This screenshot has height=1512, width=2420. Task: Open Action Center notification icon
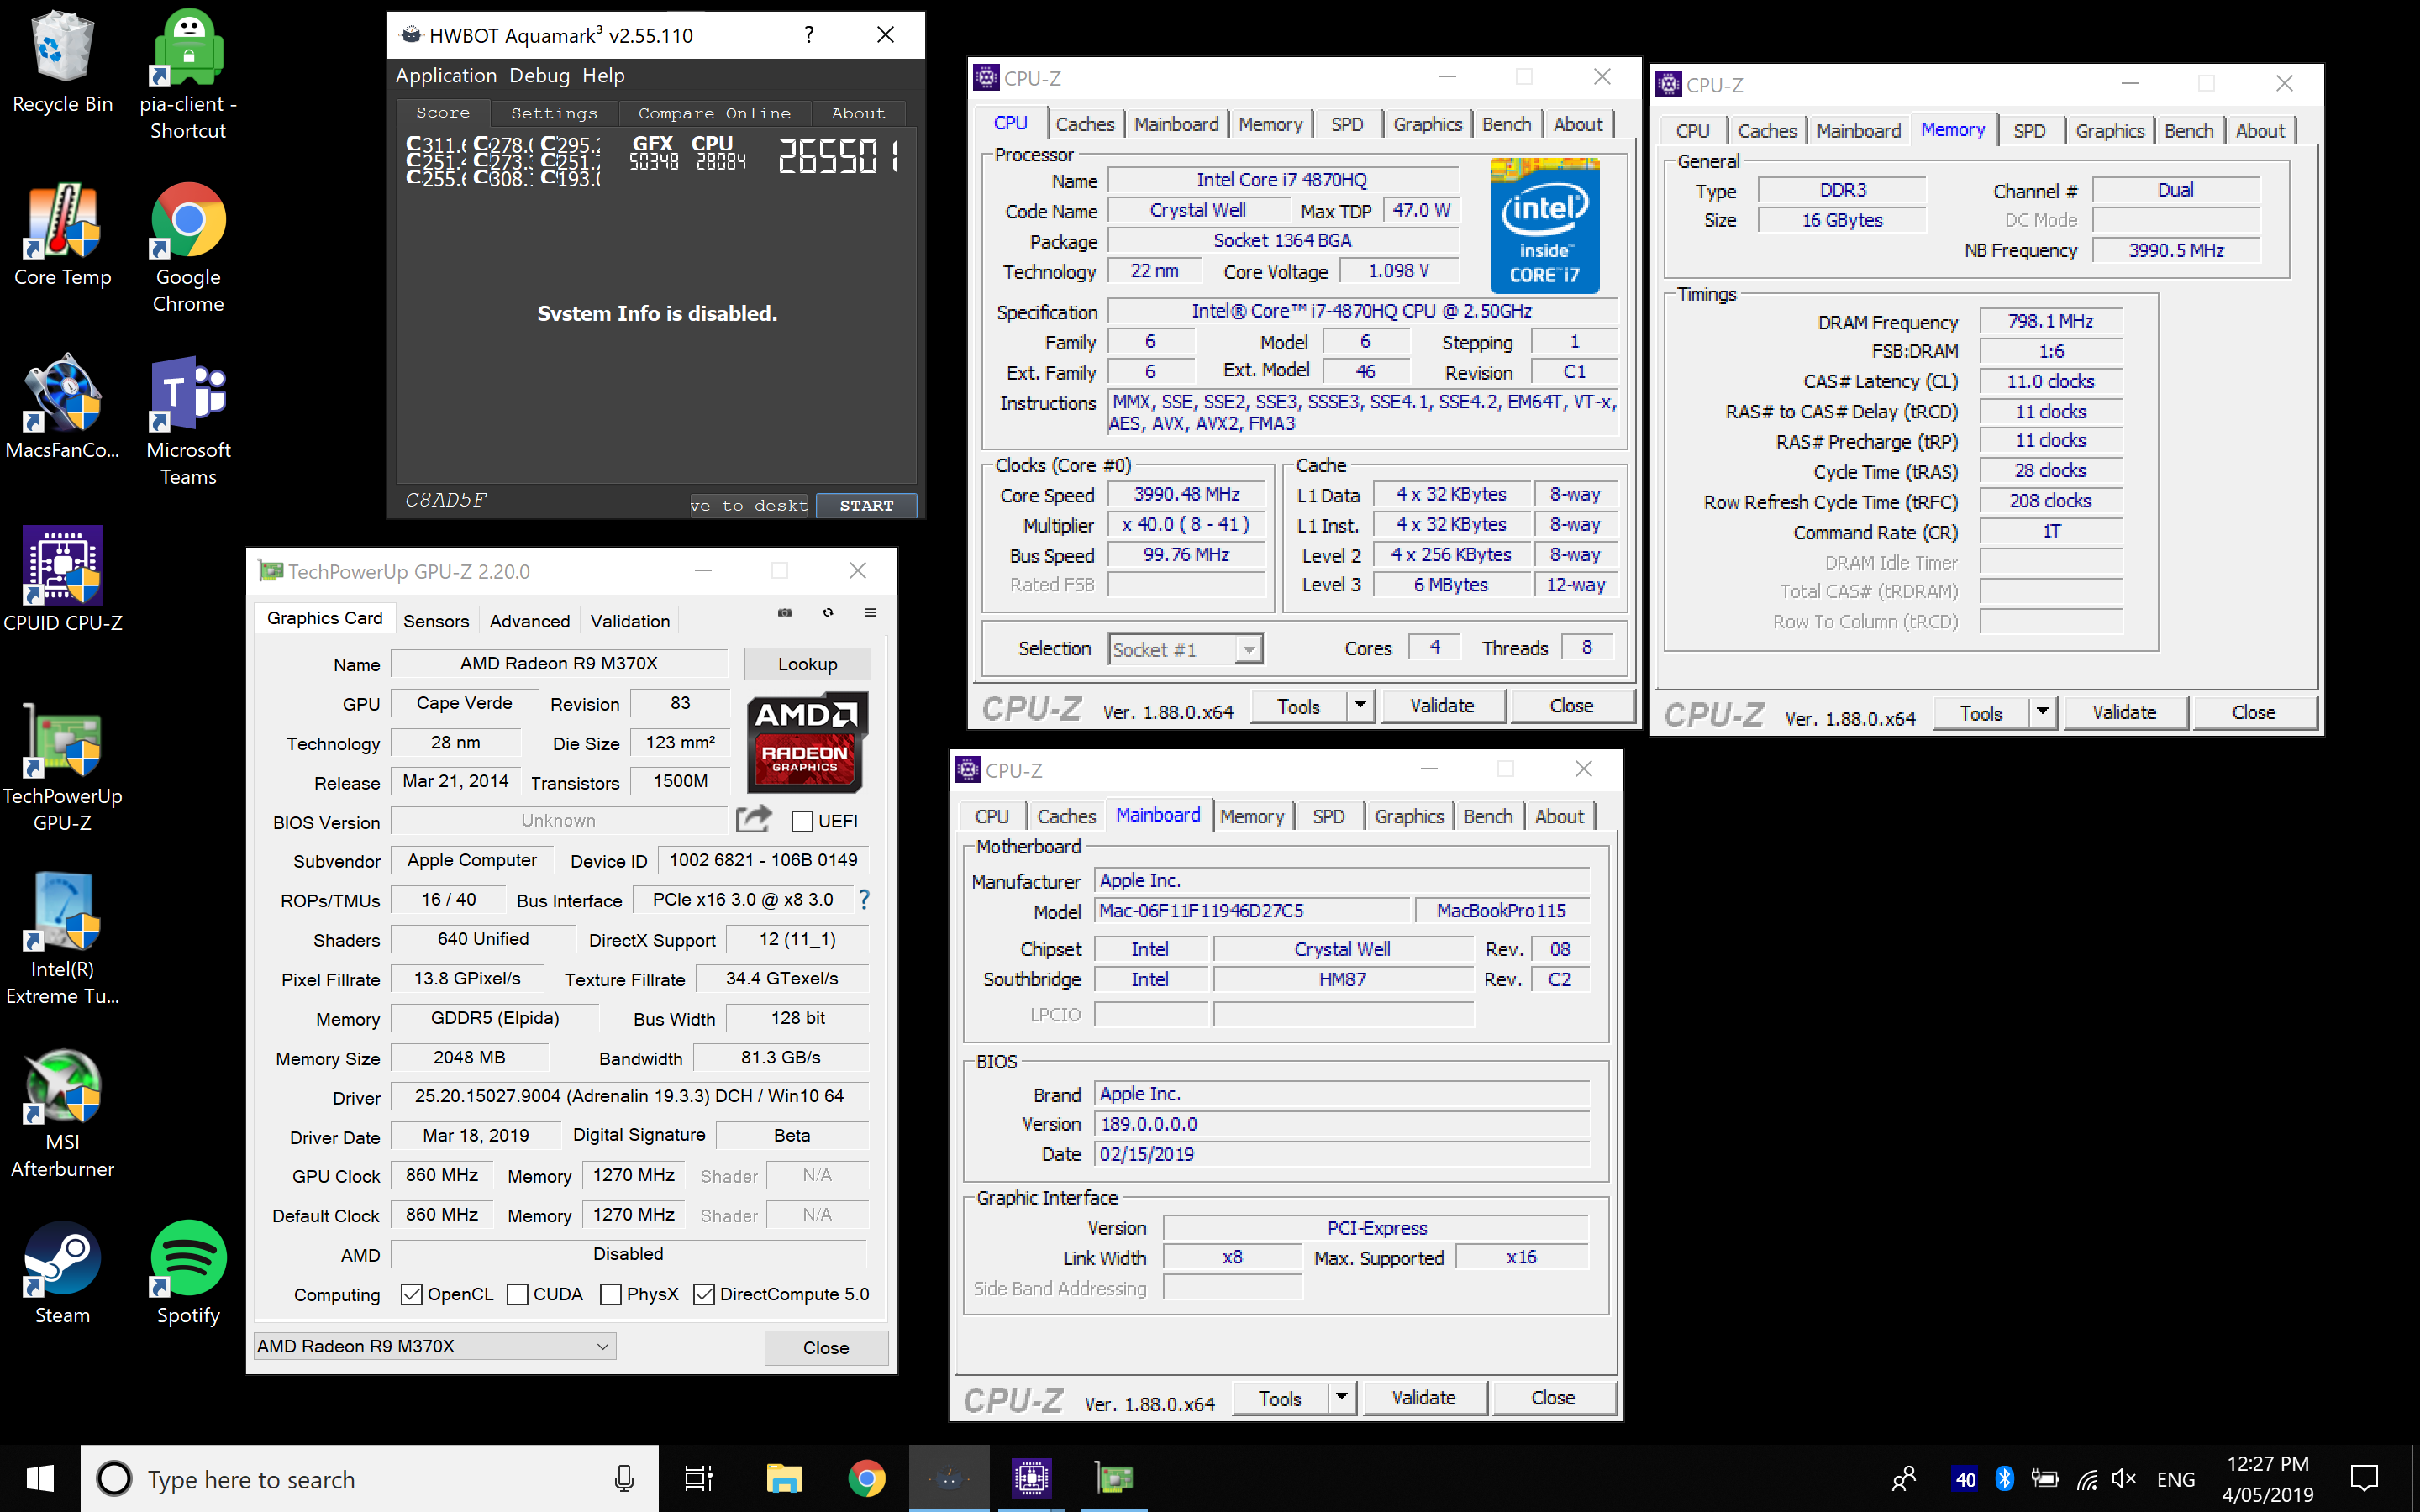(2365, 1478)
